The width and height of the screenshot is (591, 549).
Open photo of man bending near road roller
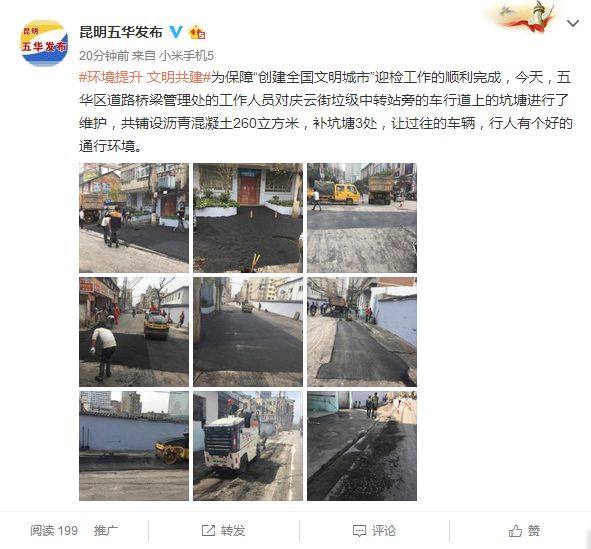[x=134, y=332]
